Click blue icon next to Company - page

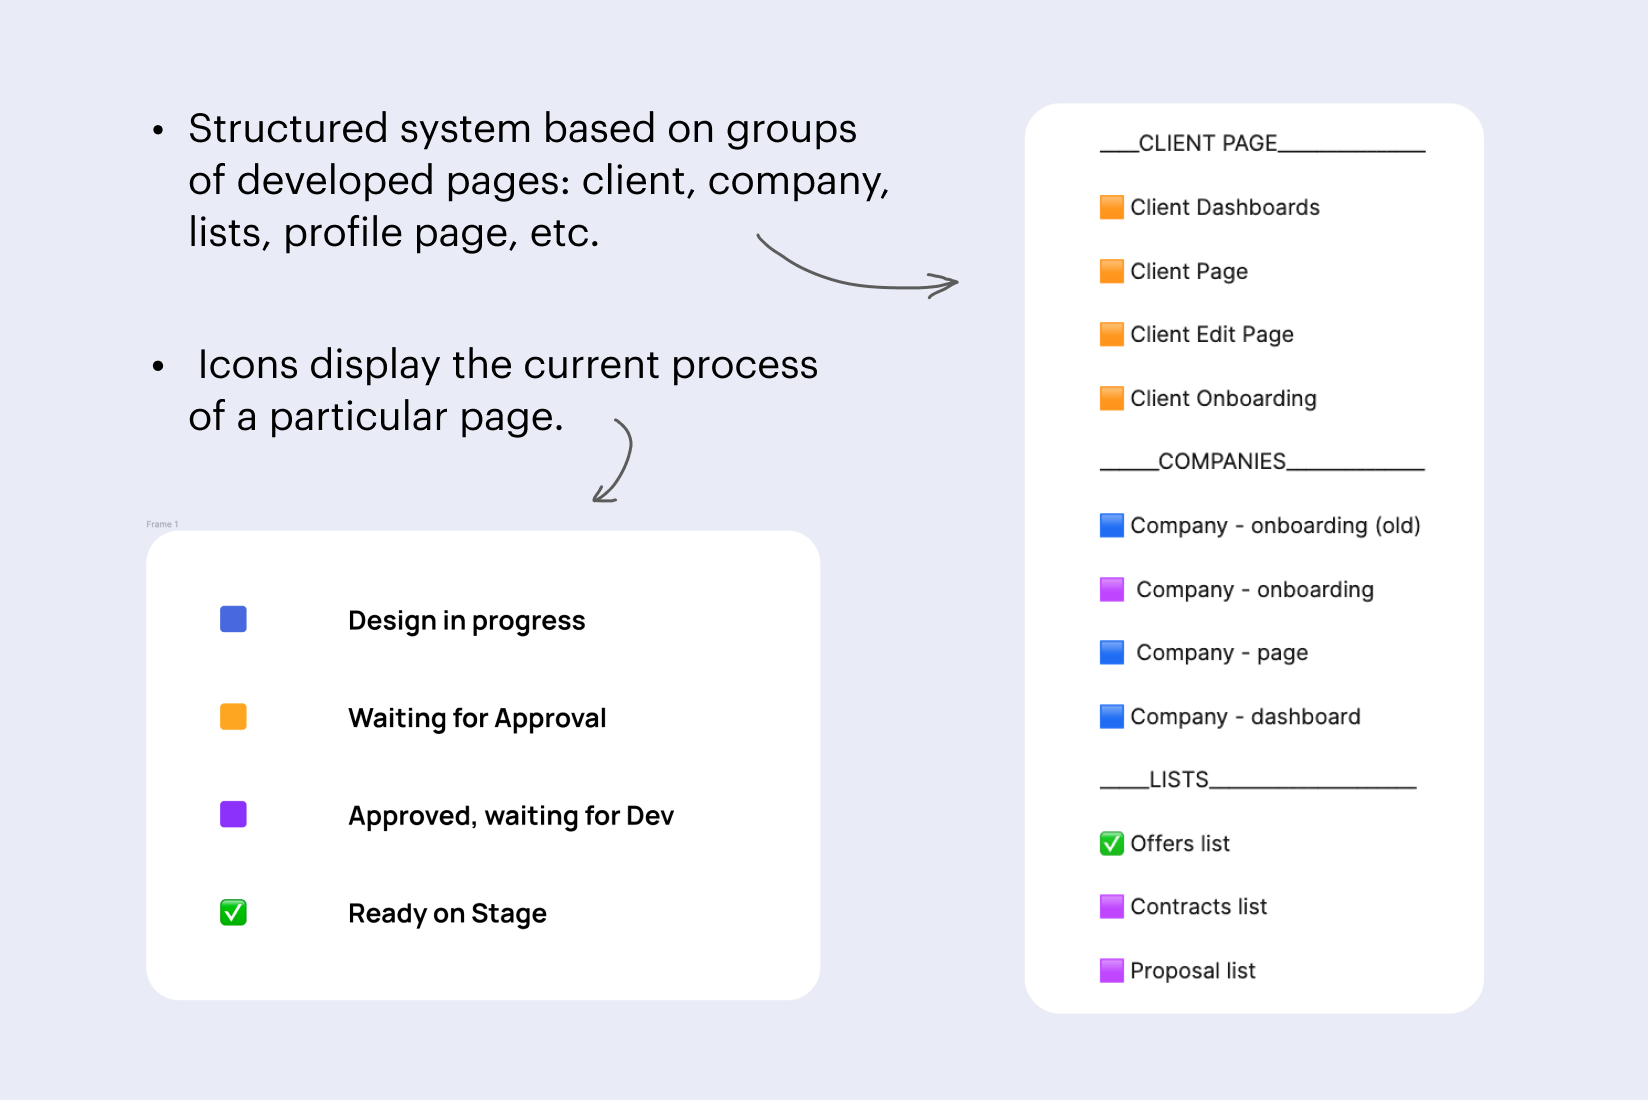click(1111, 652)
